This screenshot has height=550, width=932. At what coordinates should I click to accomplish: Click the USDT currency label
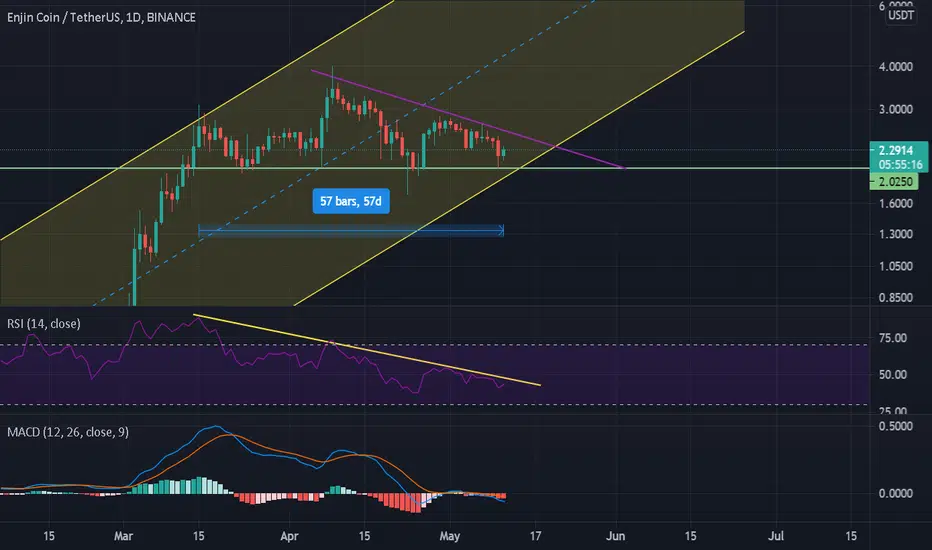[x=900, y=15]
